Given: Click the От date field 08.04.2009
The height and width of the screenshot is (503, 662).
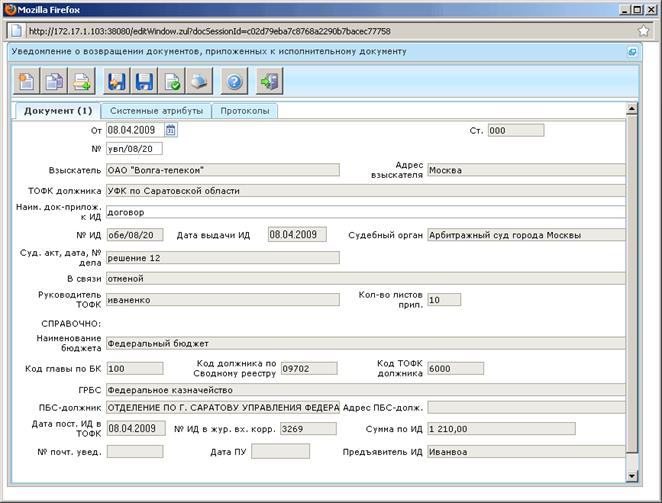Looking at the screenshot, I should click(135, 130).
